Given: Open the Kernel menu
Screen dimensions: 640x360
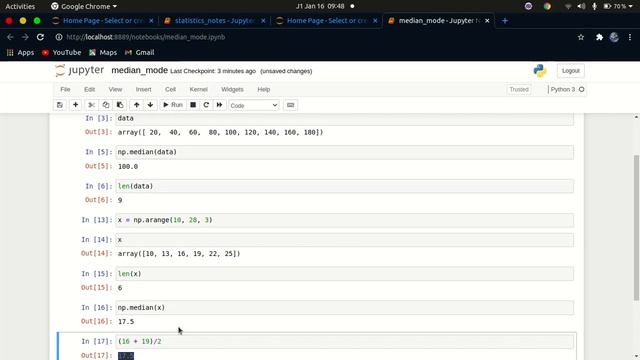Looking at the screenshot, I should click(198, 89).
